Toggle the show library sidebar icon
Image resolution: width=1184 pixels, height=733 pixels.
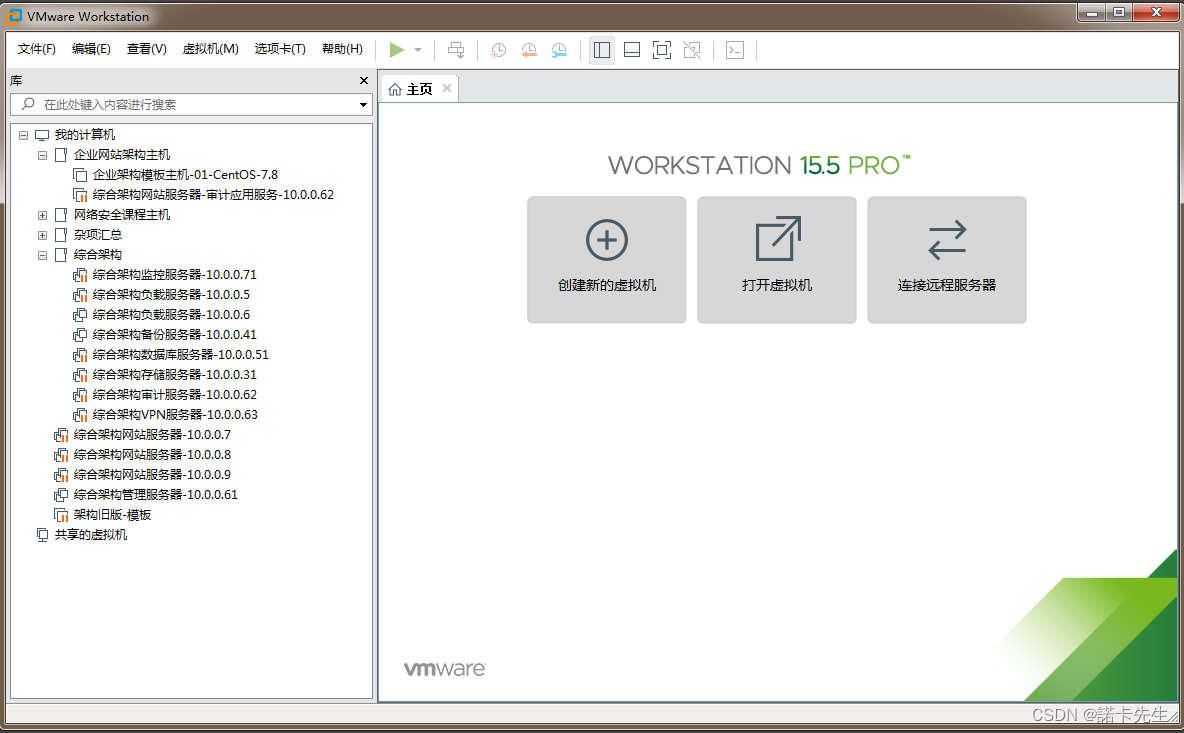tap(602, 50)
